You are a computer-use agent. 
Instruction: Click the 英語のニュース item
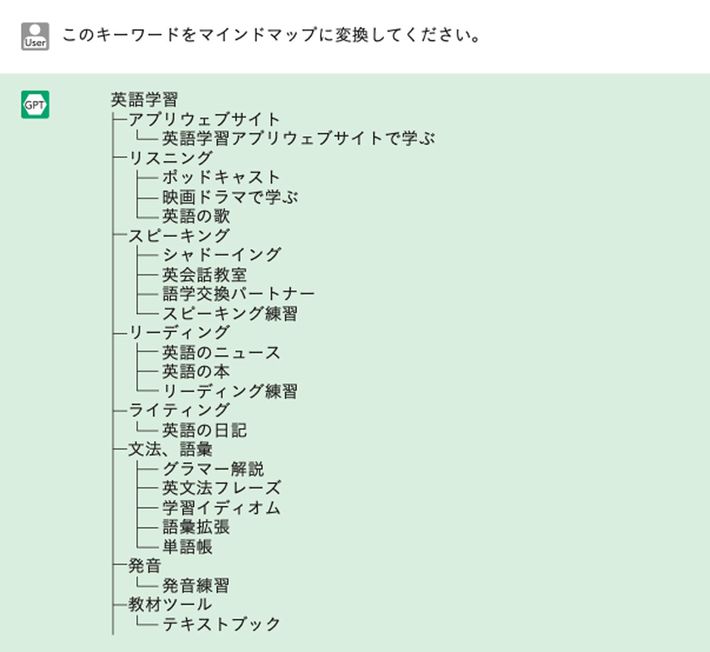222,353
